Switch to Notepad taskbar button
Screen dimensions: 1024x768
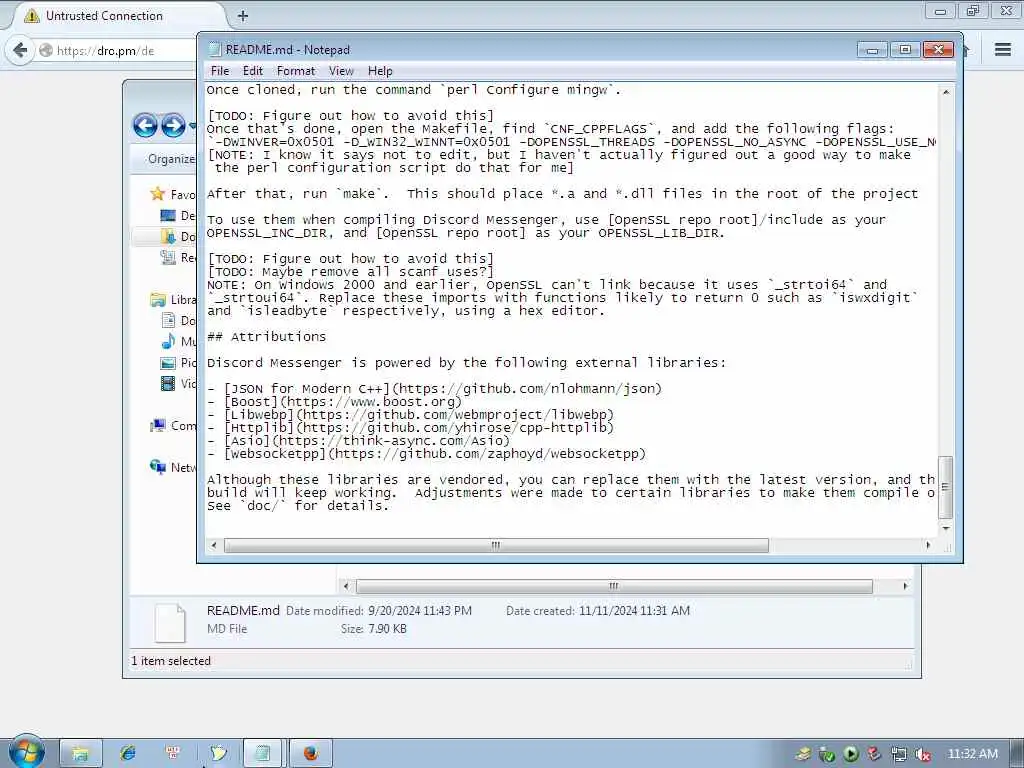[x=263, y=753]
